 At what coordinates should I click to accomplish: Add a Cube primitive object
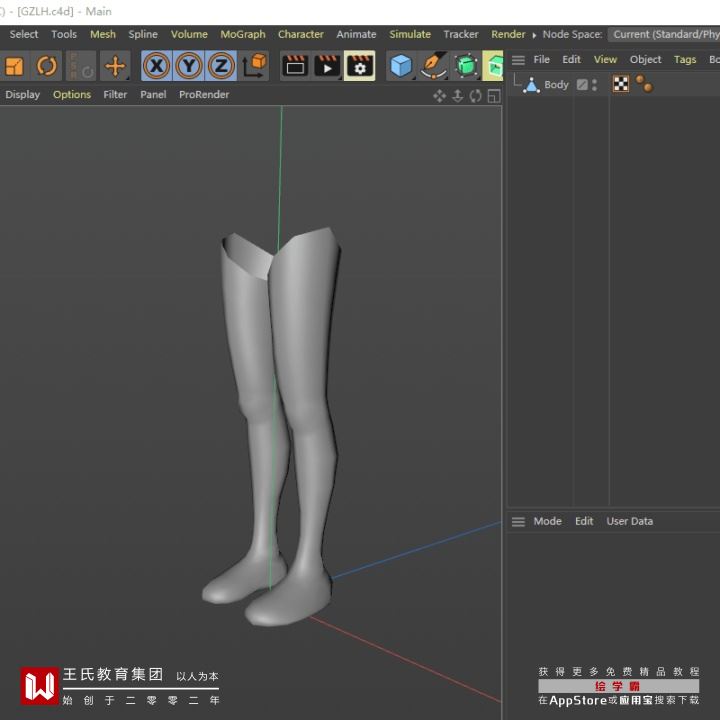tap(401, 66)
